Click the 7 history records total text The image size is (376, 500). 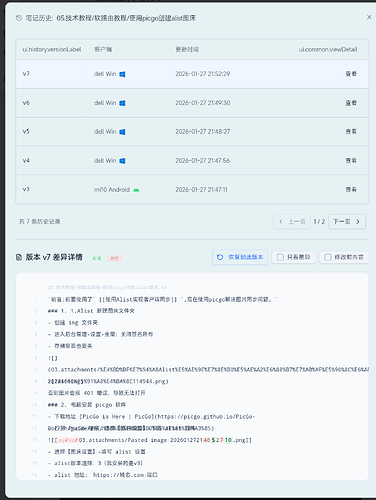[40, 221]
